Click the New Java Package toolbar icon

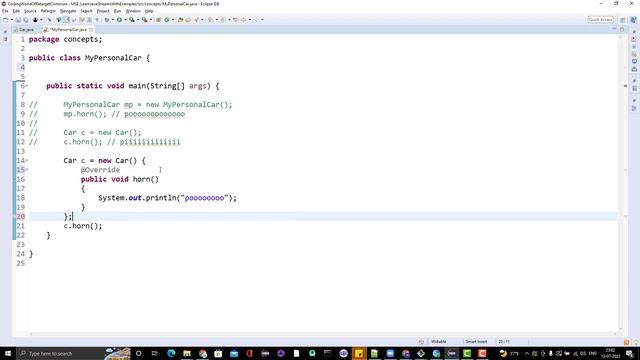158,20
